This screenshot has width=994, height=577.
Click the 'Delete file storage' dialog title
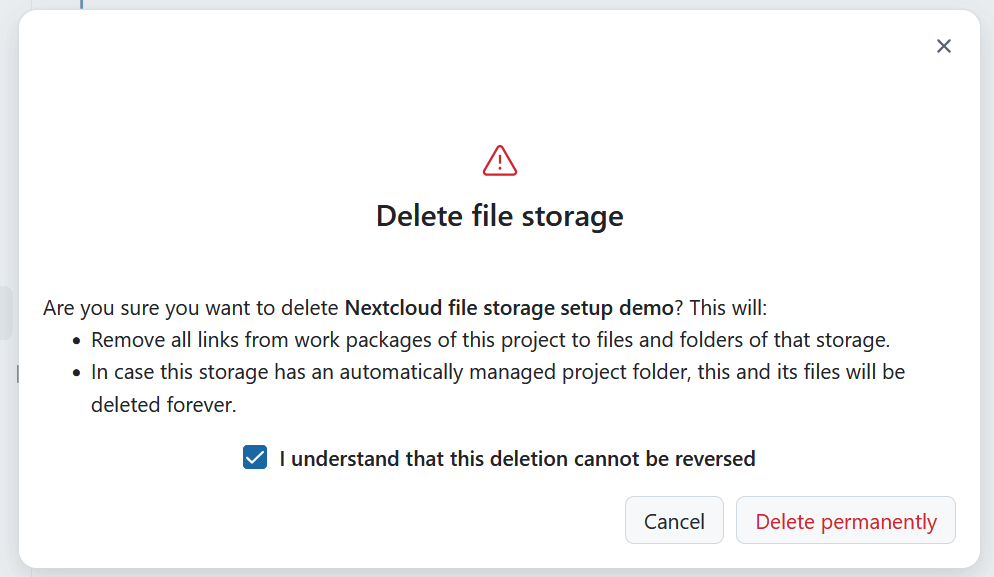pos(499,215)
